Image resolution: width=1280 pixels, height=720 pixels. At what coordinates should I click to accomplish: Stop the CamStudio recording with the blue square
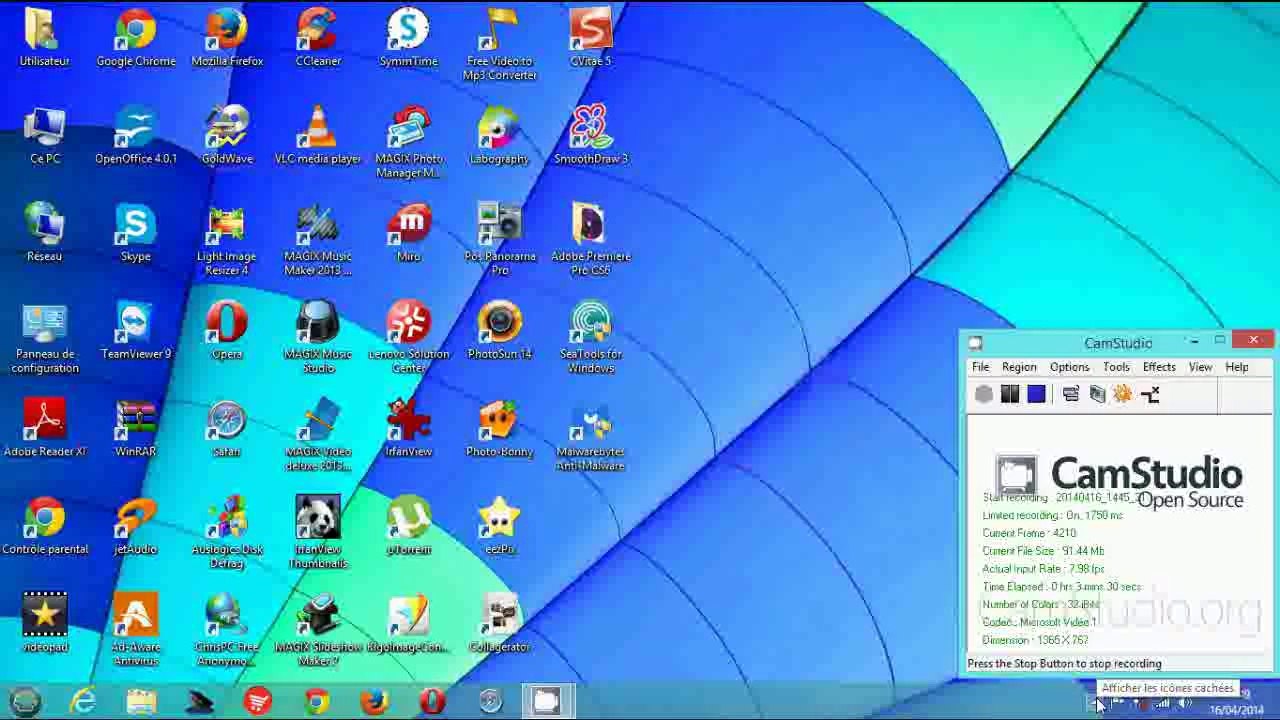click(1036, 394)
